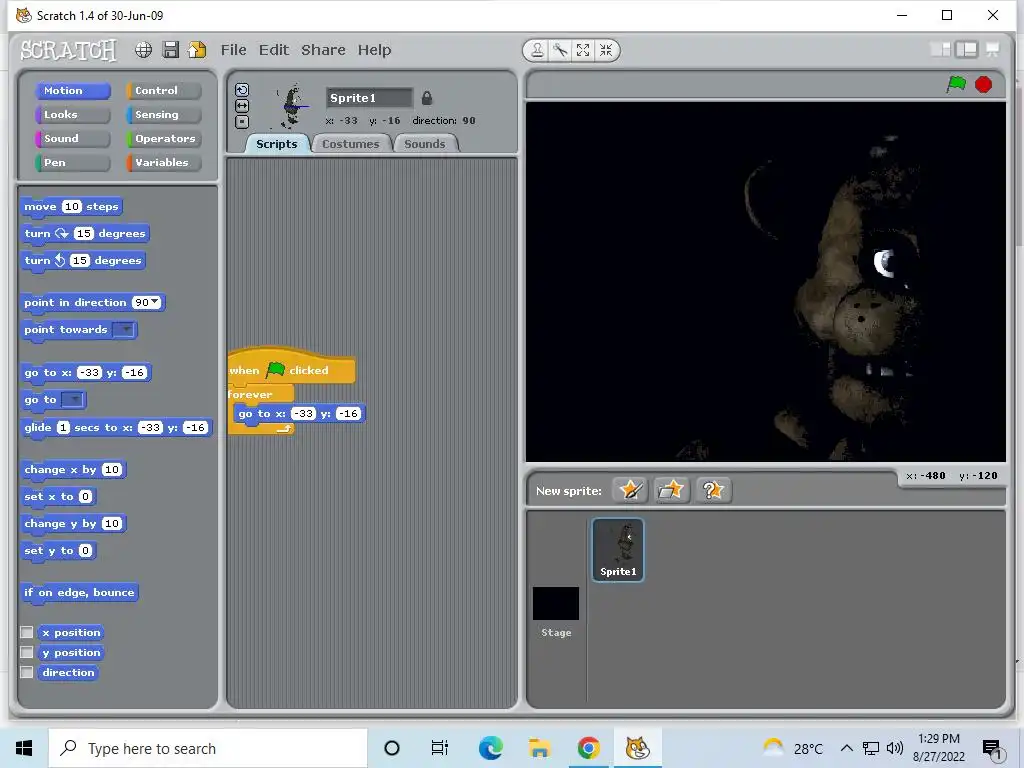Set rotation style to can rotate
This screenshot has width=1024, height=768.
click(242, 90)
